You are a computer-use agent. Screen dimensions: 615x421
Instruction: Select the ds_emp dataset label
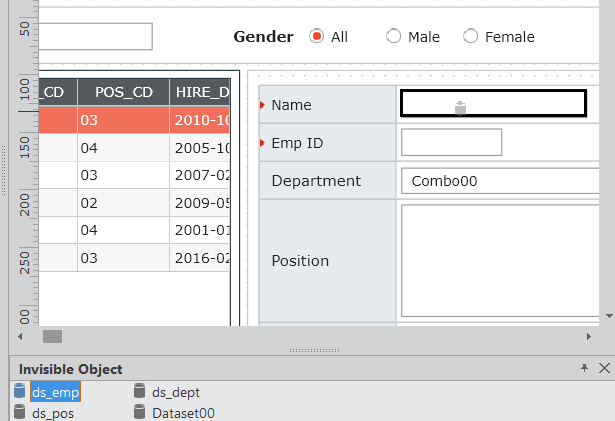coord(56,392)
